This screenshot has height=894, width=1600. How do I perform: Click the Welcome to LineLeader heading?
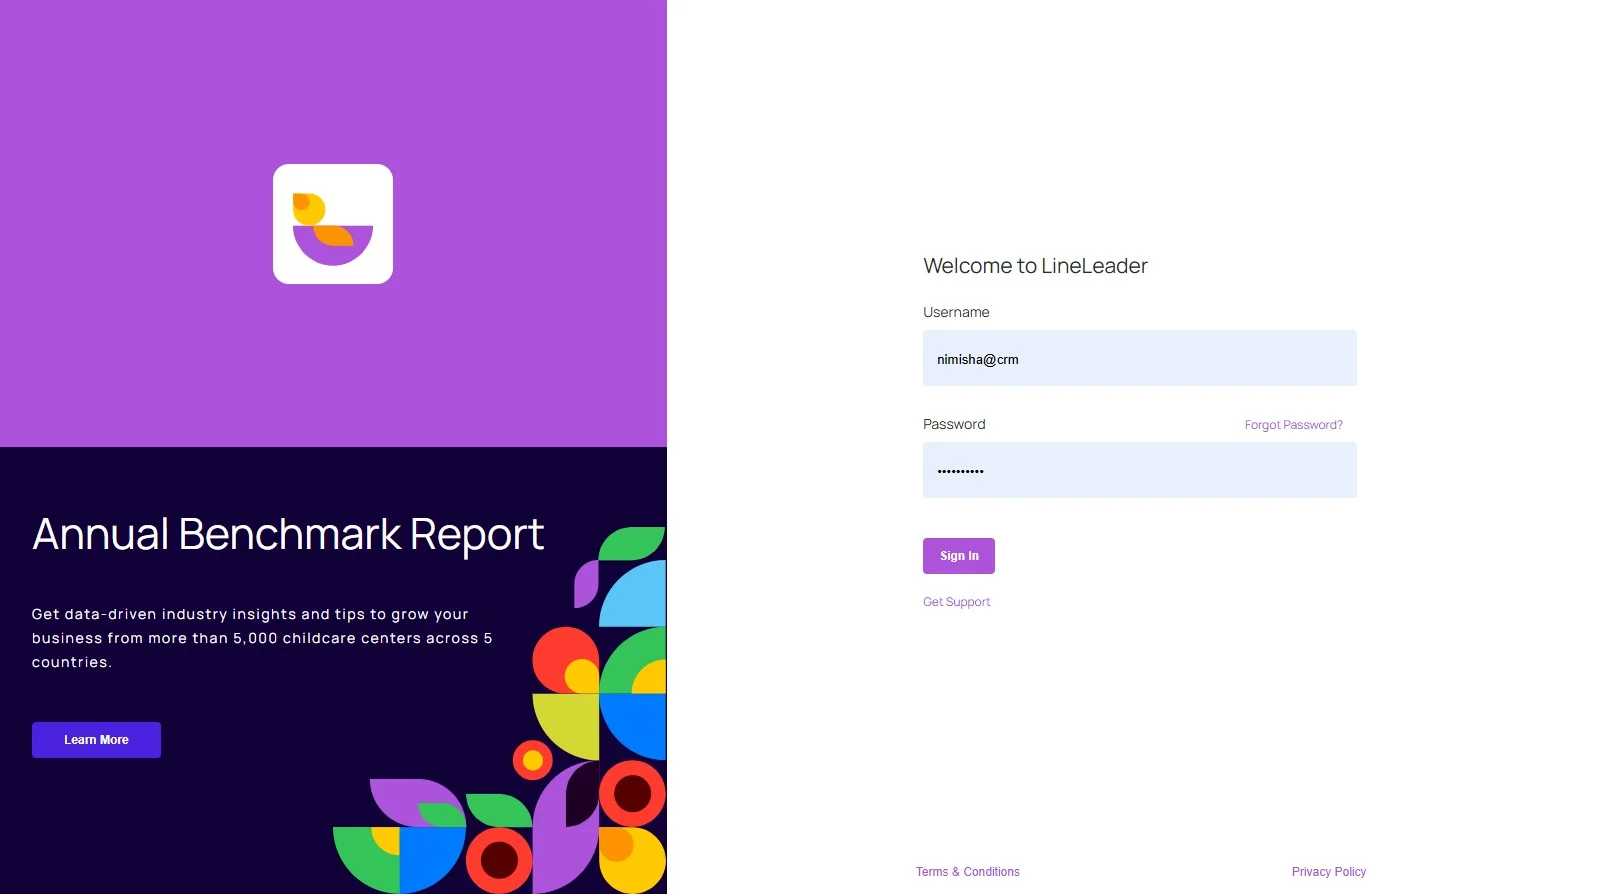tap(1035, 266)
